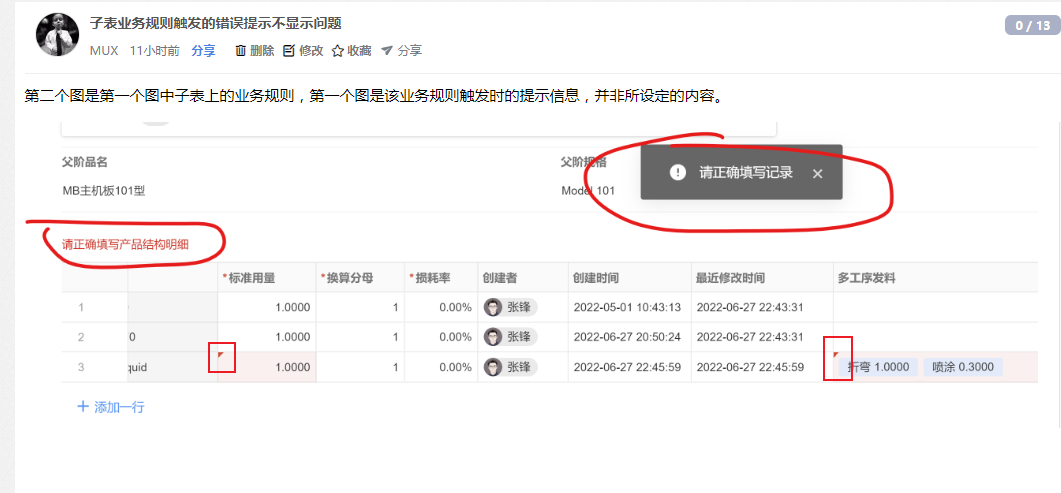1061x493 pixels.
Task: Select the 最近修改时间 column header
Action: click(762, 278)
